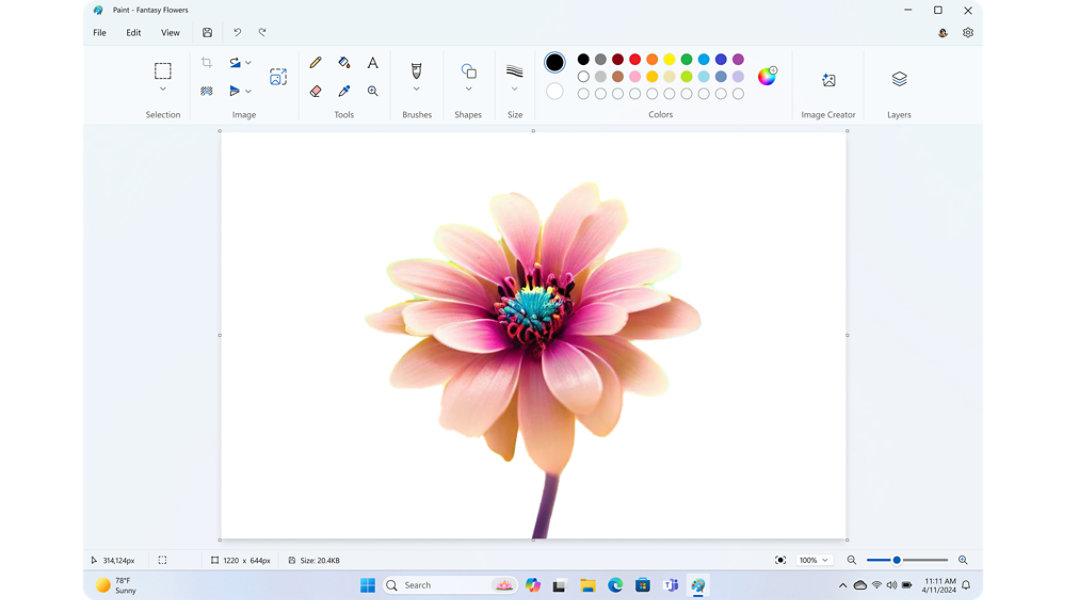
Task: Expand the Size dropdown chevron
Action: pyautogui.click(x=515, y=89)
